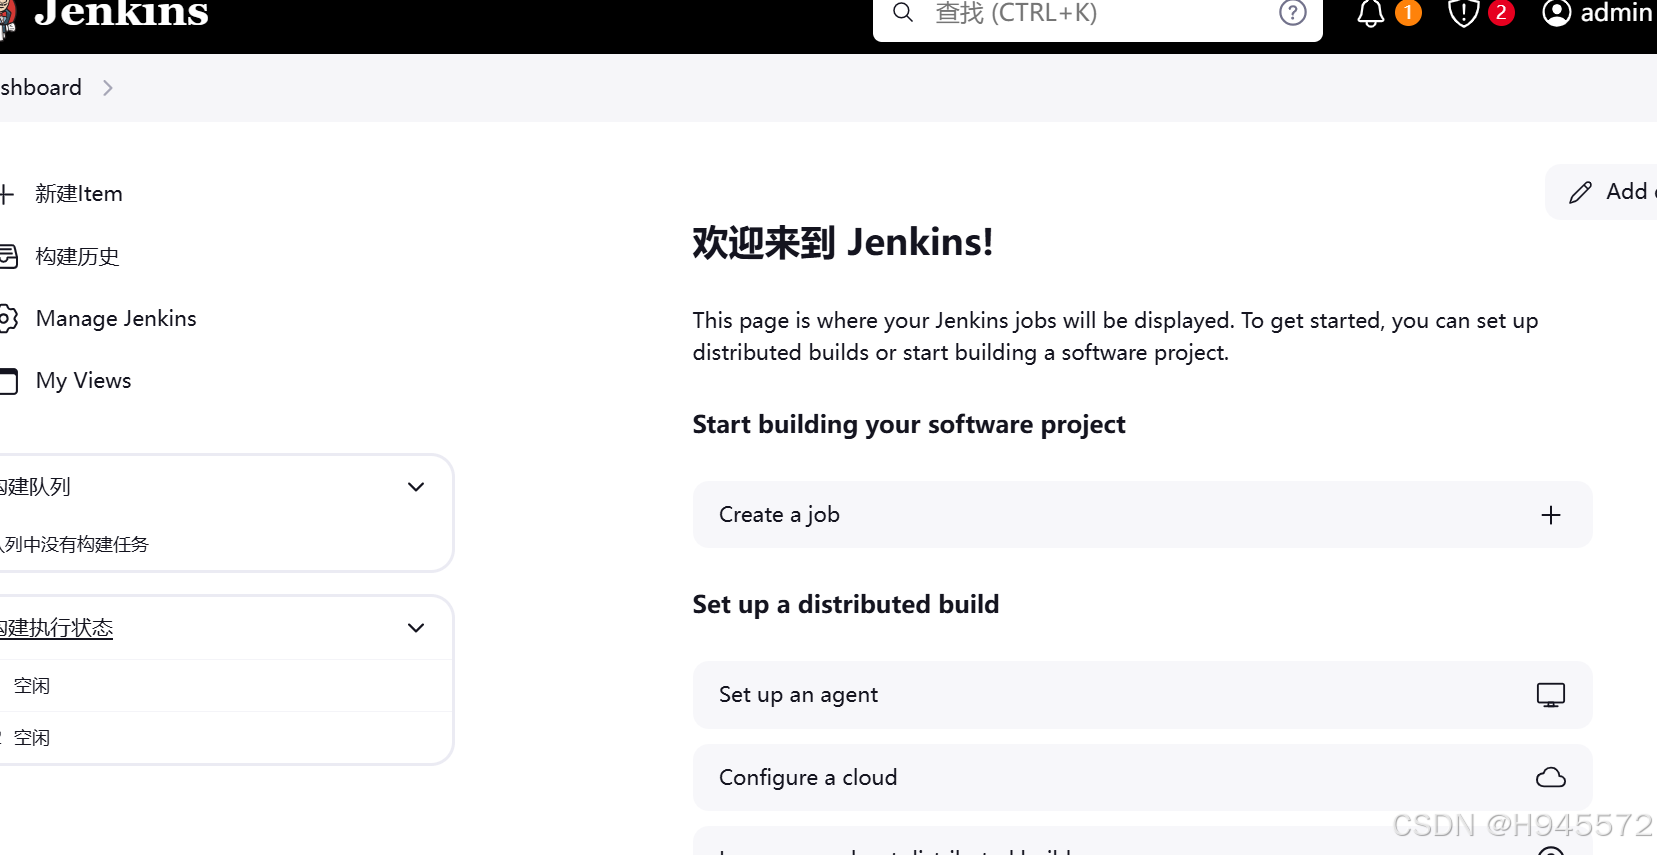Click the Add description pencil icon
The height and width of the screenshot is (855, 1657).
[x=1580, y=192]
